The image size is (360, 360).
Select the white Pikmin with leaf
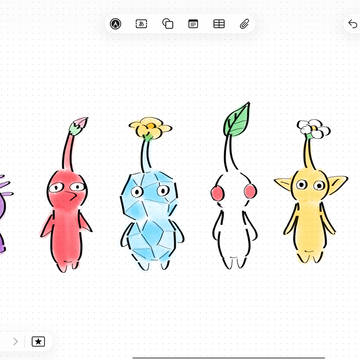pyautogui.click(x=234, y=186)
